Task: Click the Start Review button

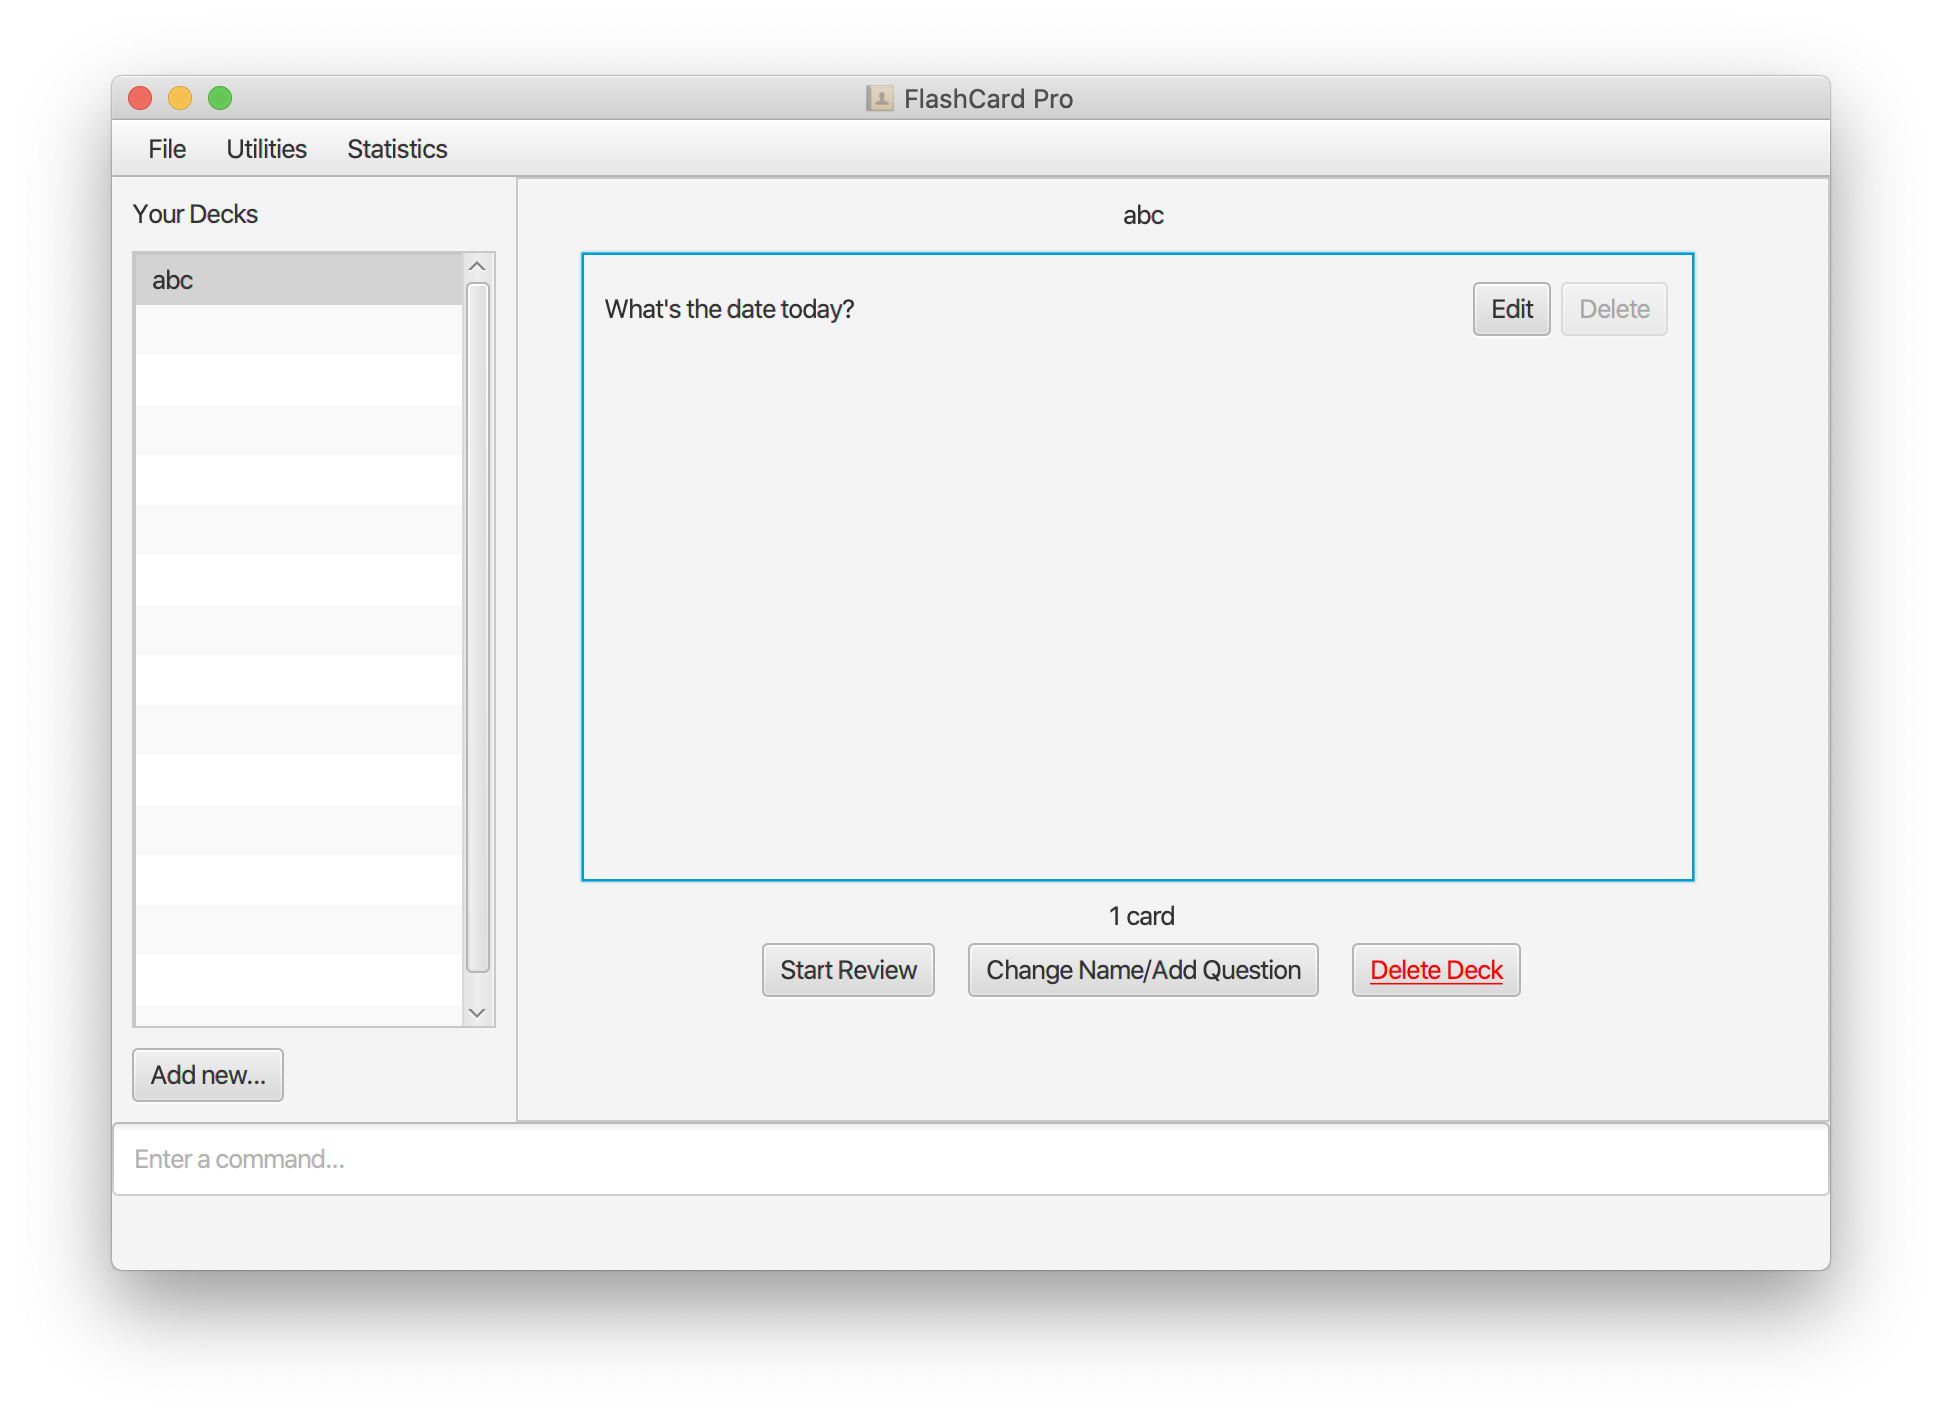Action: tap(848, 970)
